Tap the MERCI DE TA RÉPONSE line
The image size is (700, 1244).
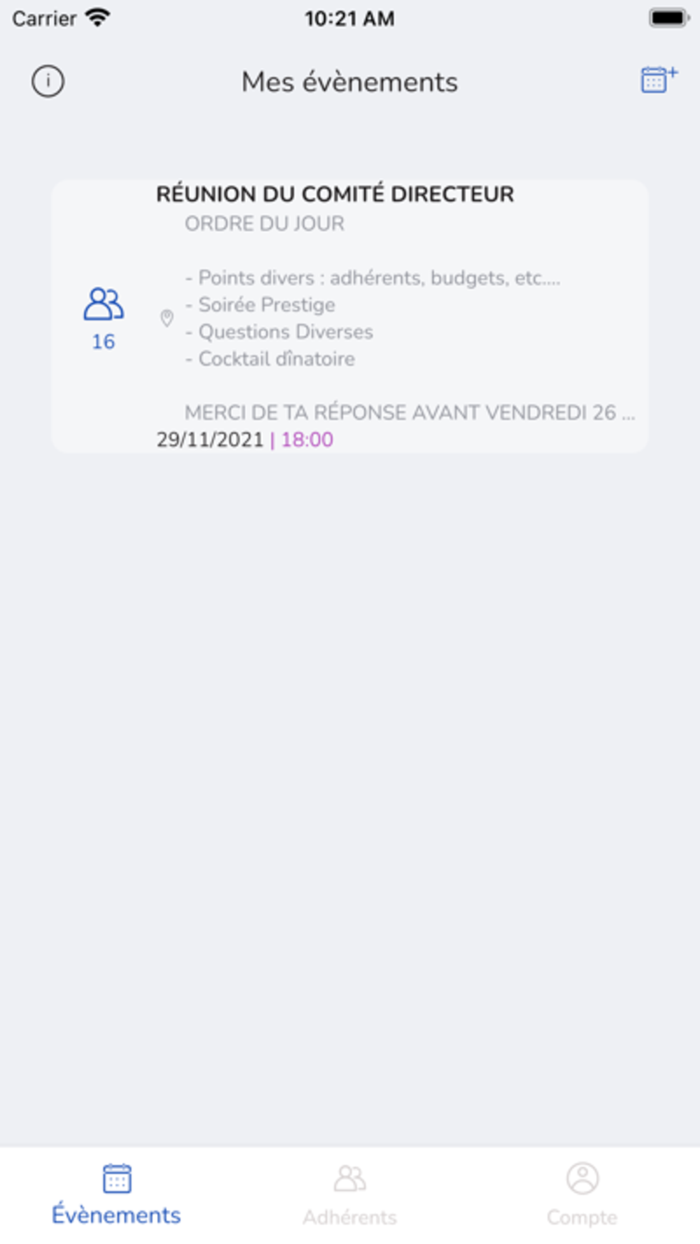click(410, 412)
